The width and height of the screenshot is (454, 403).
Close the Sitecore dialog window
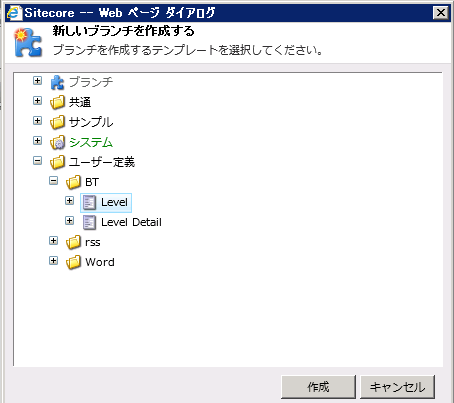coord(441,13)
